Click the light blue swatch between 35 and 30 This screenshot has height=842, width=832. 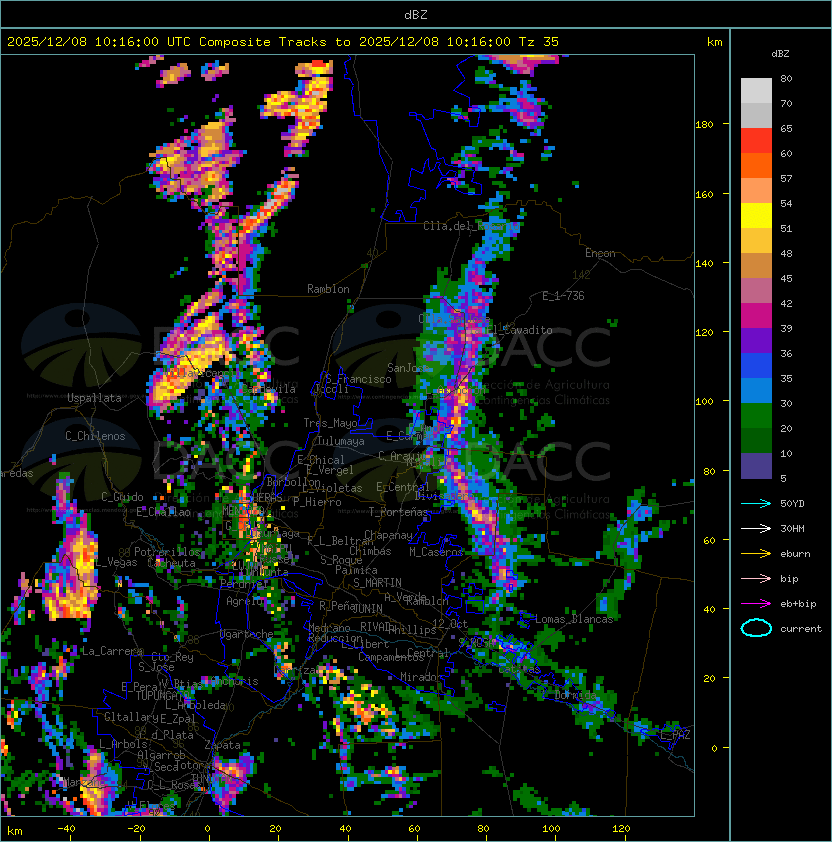[x=756, y=390]
